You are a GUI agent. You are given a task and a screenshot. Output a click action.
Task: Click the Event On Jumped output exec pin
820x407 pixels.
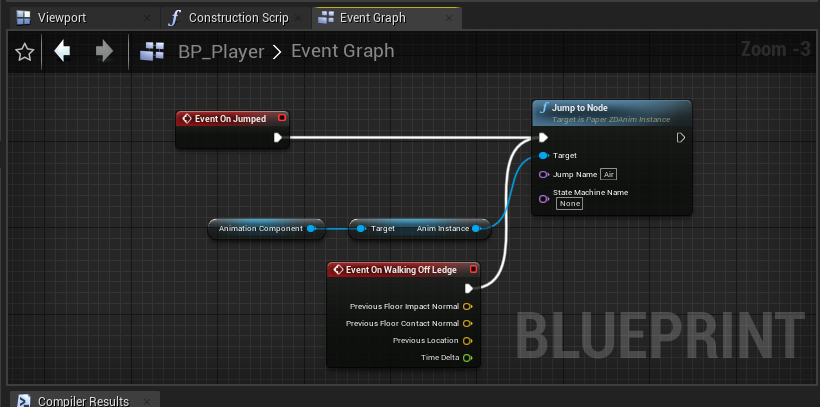pyautogui.click(x=278, y=138)
